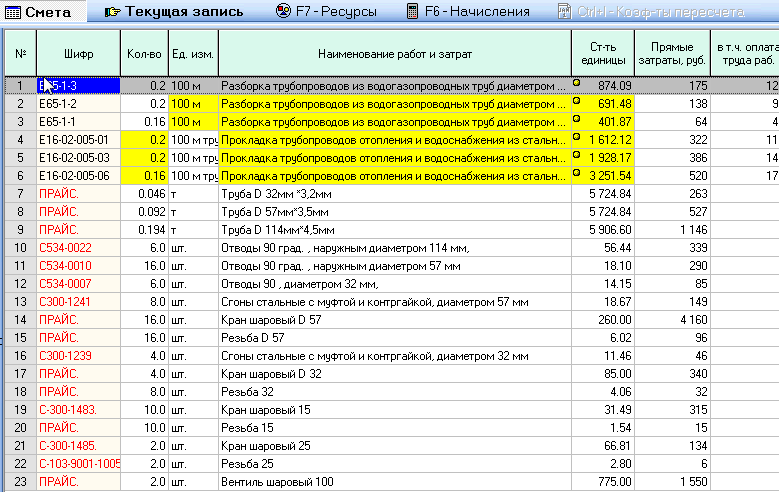This screenshot has height=492, width=779.
Task: Click code С534-0010
Action: pos(65,266)
